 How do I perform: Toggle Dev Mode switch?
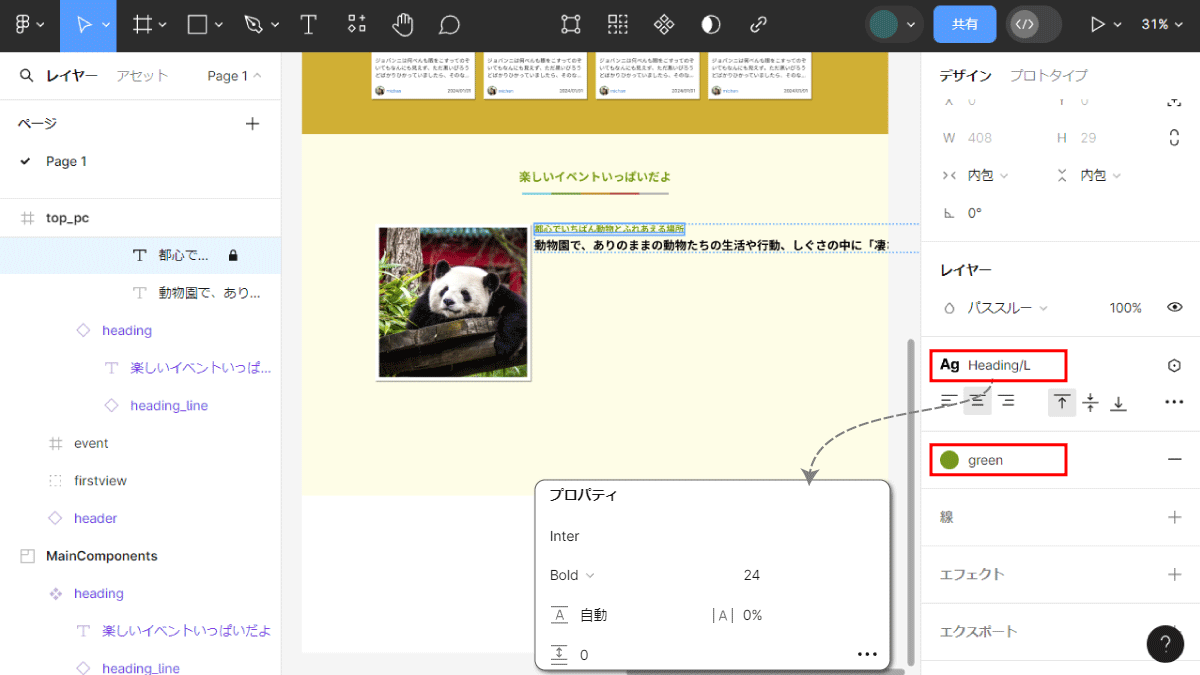1033,24
